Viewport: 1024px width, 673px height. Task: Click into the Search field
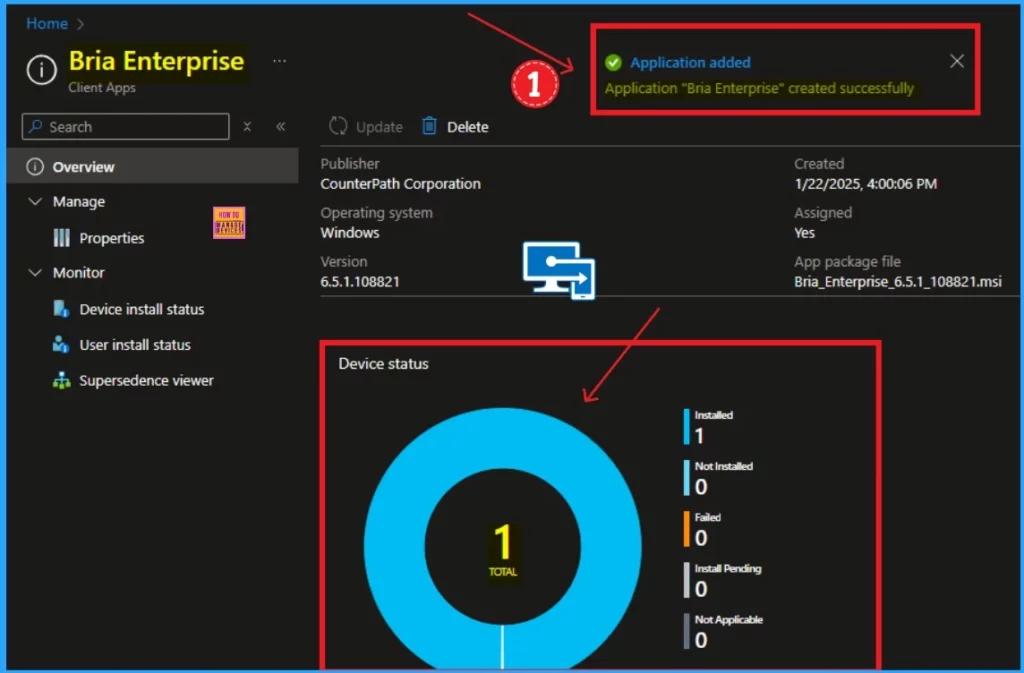pos(125,127)
